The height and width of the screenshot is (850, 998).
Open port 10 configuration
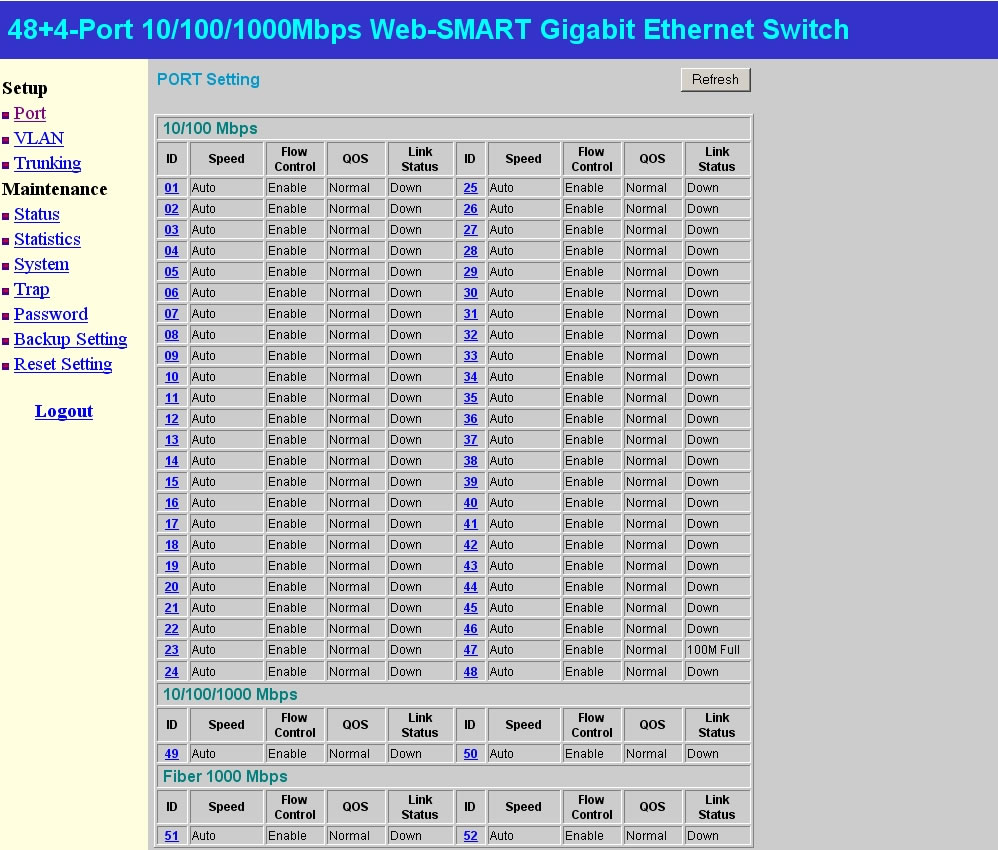172,377
